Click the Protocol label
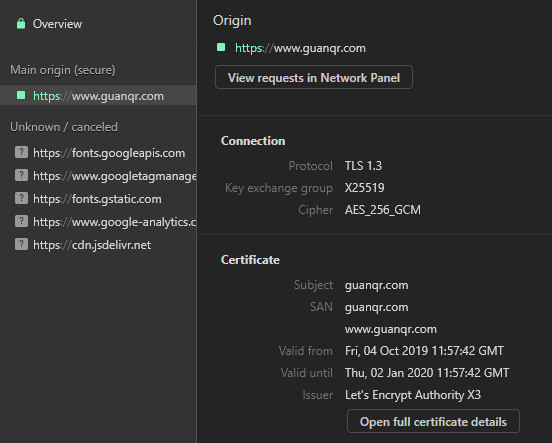This screenshot has height=443, width=552. click(310, 166)
